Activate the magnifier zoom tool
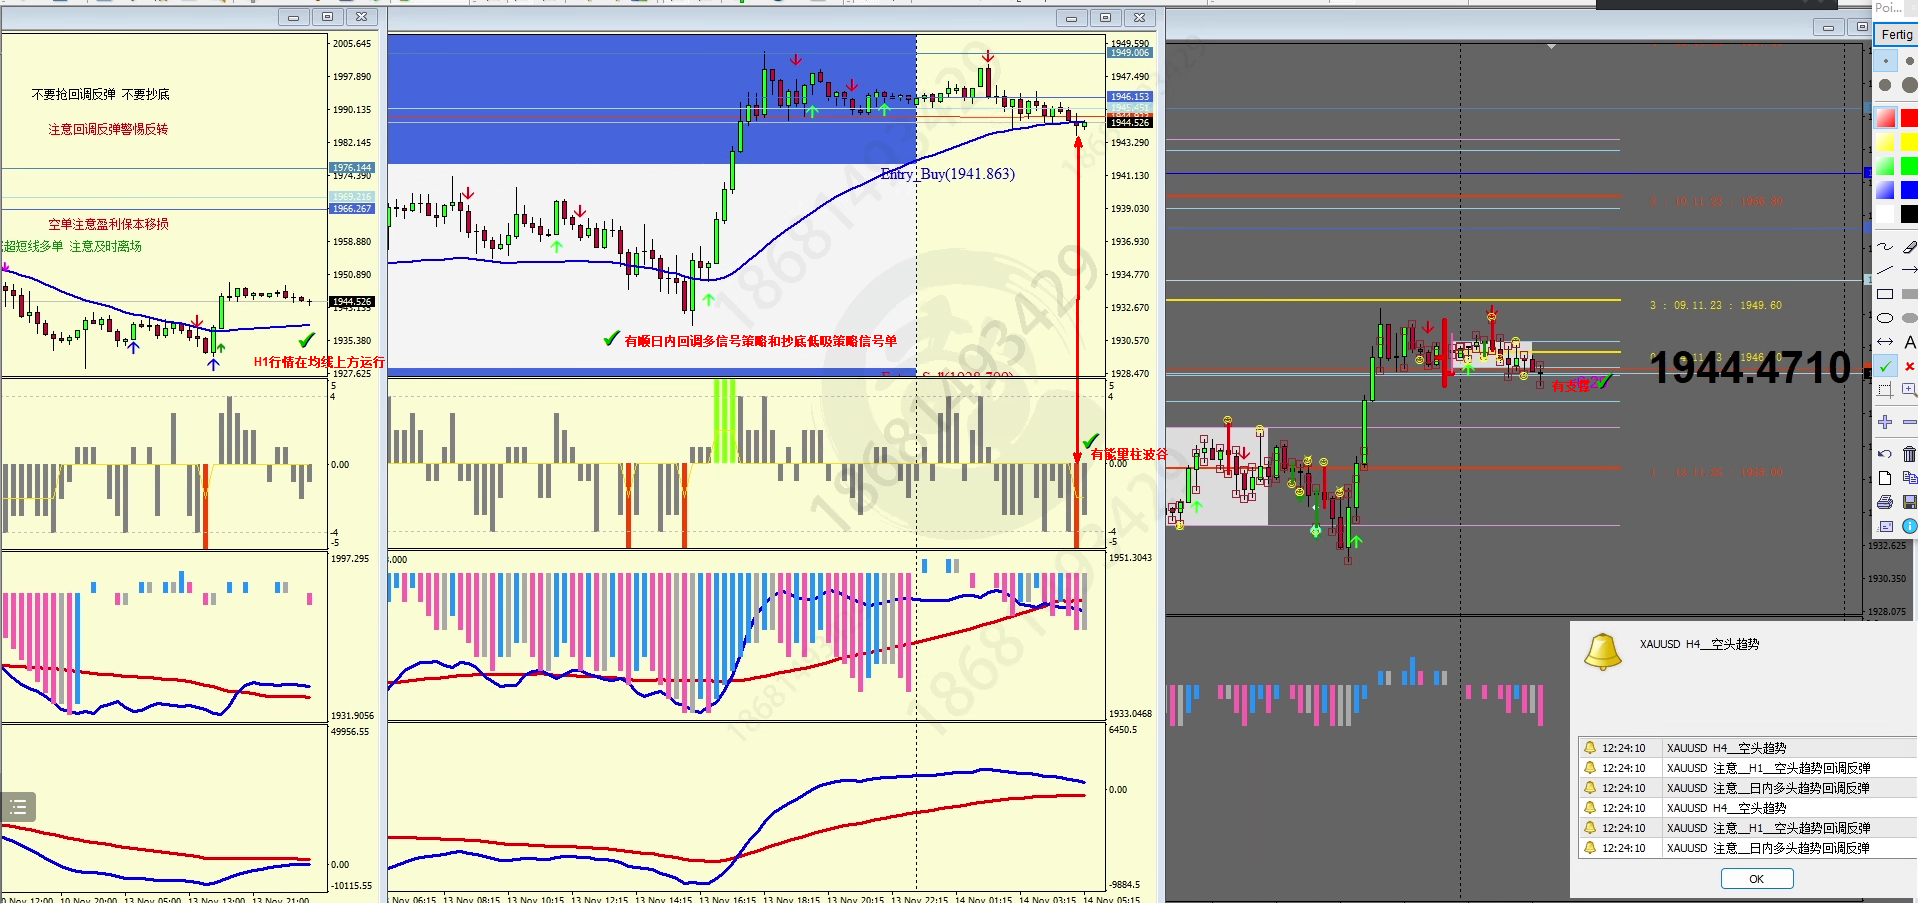 click(1909, 390)
